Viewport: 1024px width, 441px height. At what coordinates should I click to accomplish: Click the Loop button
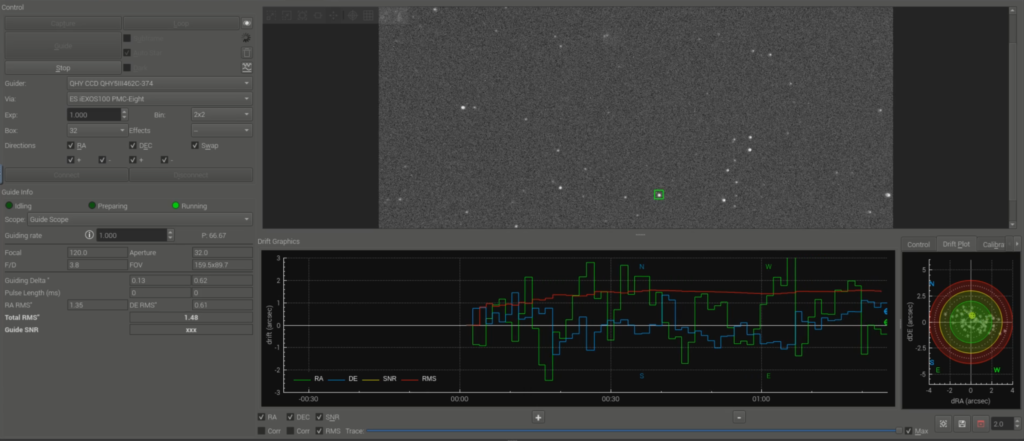[181, 24]
